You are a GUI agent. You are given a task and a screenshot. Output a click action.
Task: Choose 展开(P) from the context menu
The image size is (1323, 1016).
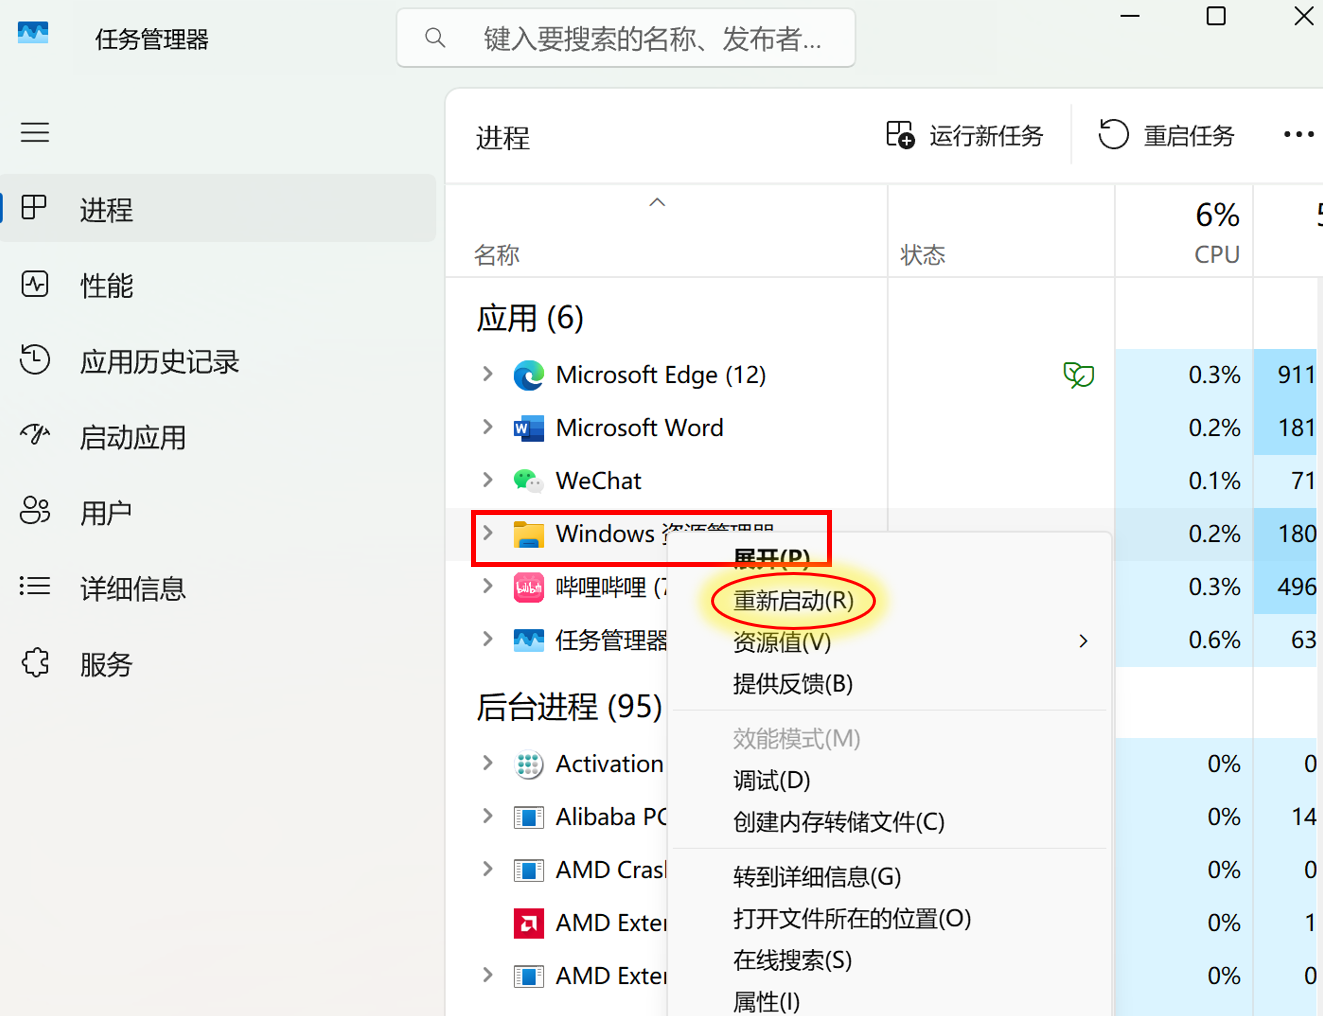pyautogui.click(x=771, y=558)
